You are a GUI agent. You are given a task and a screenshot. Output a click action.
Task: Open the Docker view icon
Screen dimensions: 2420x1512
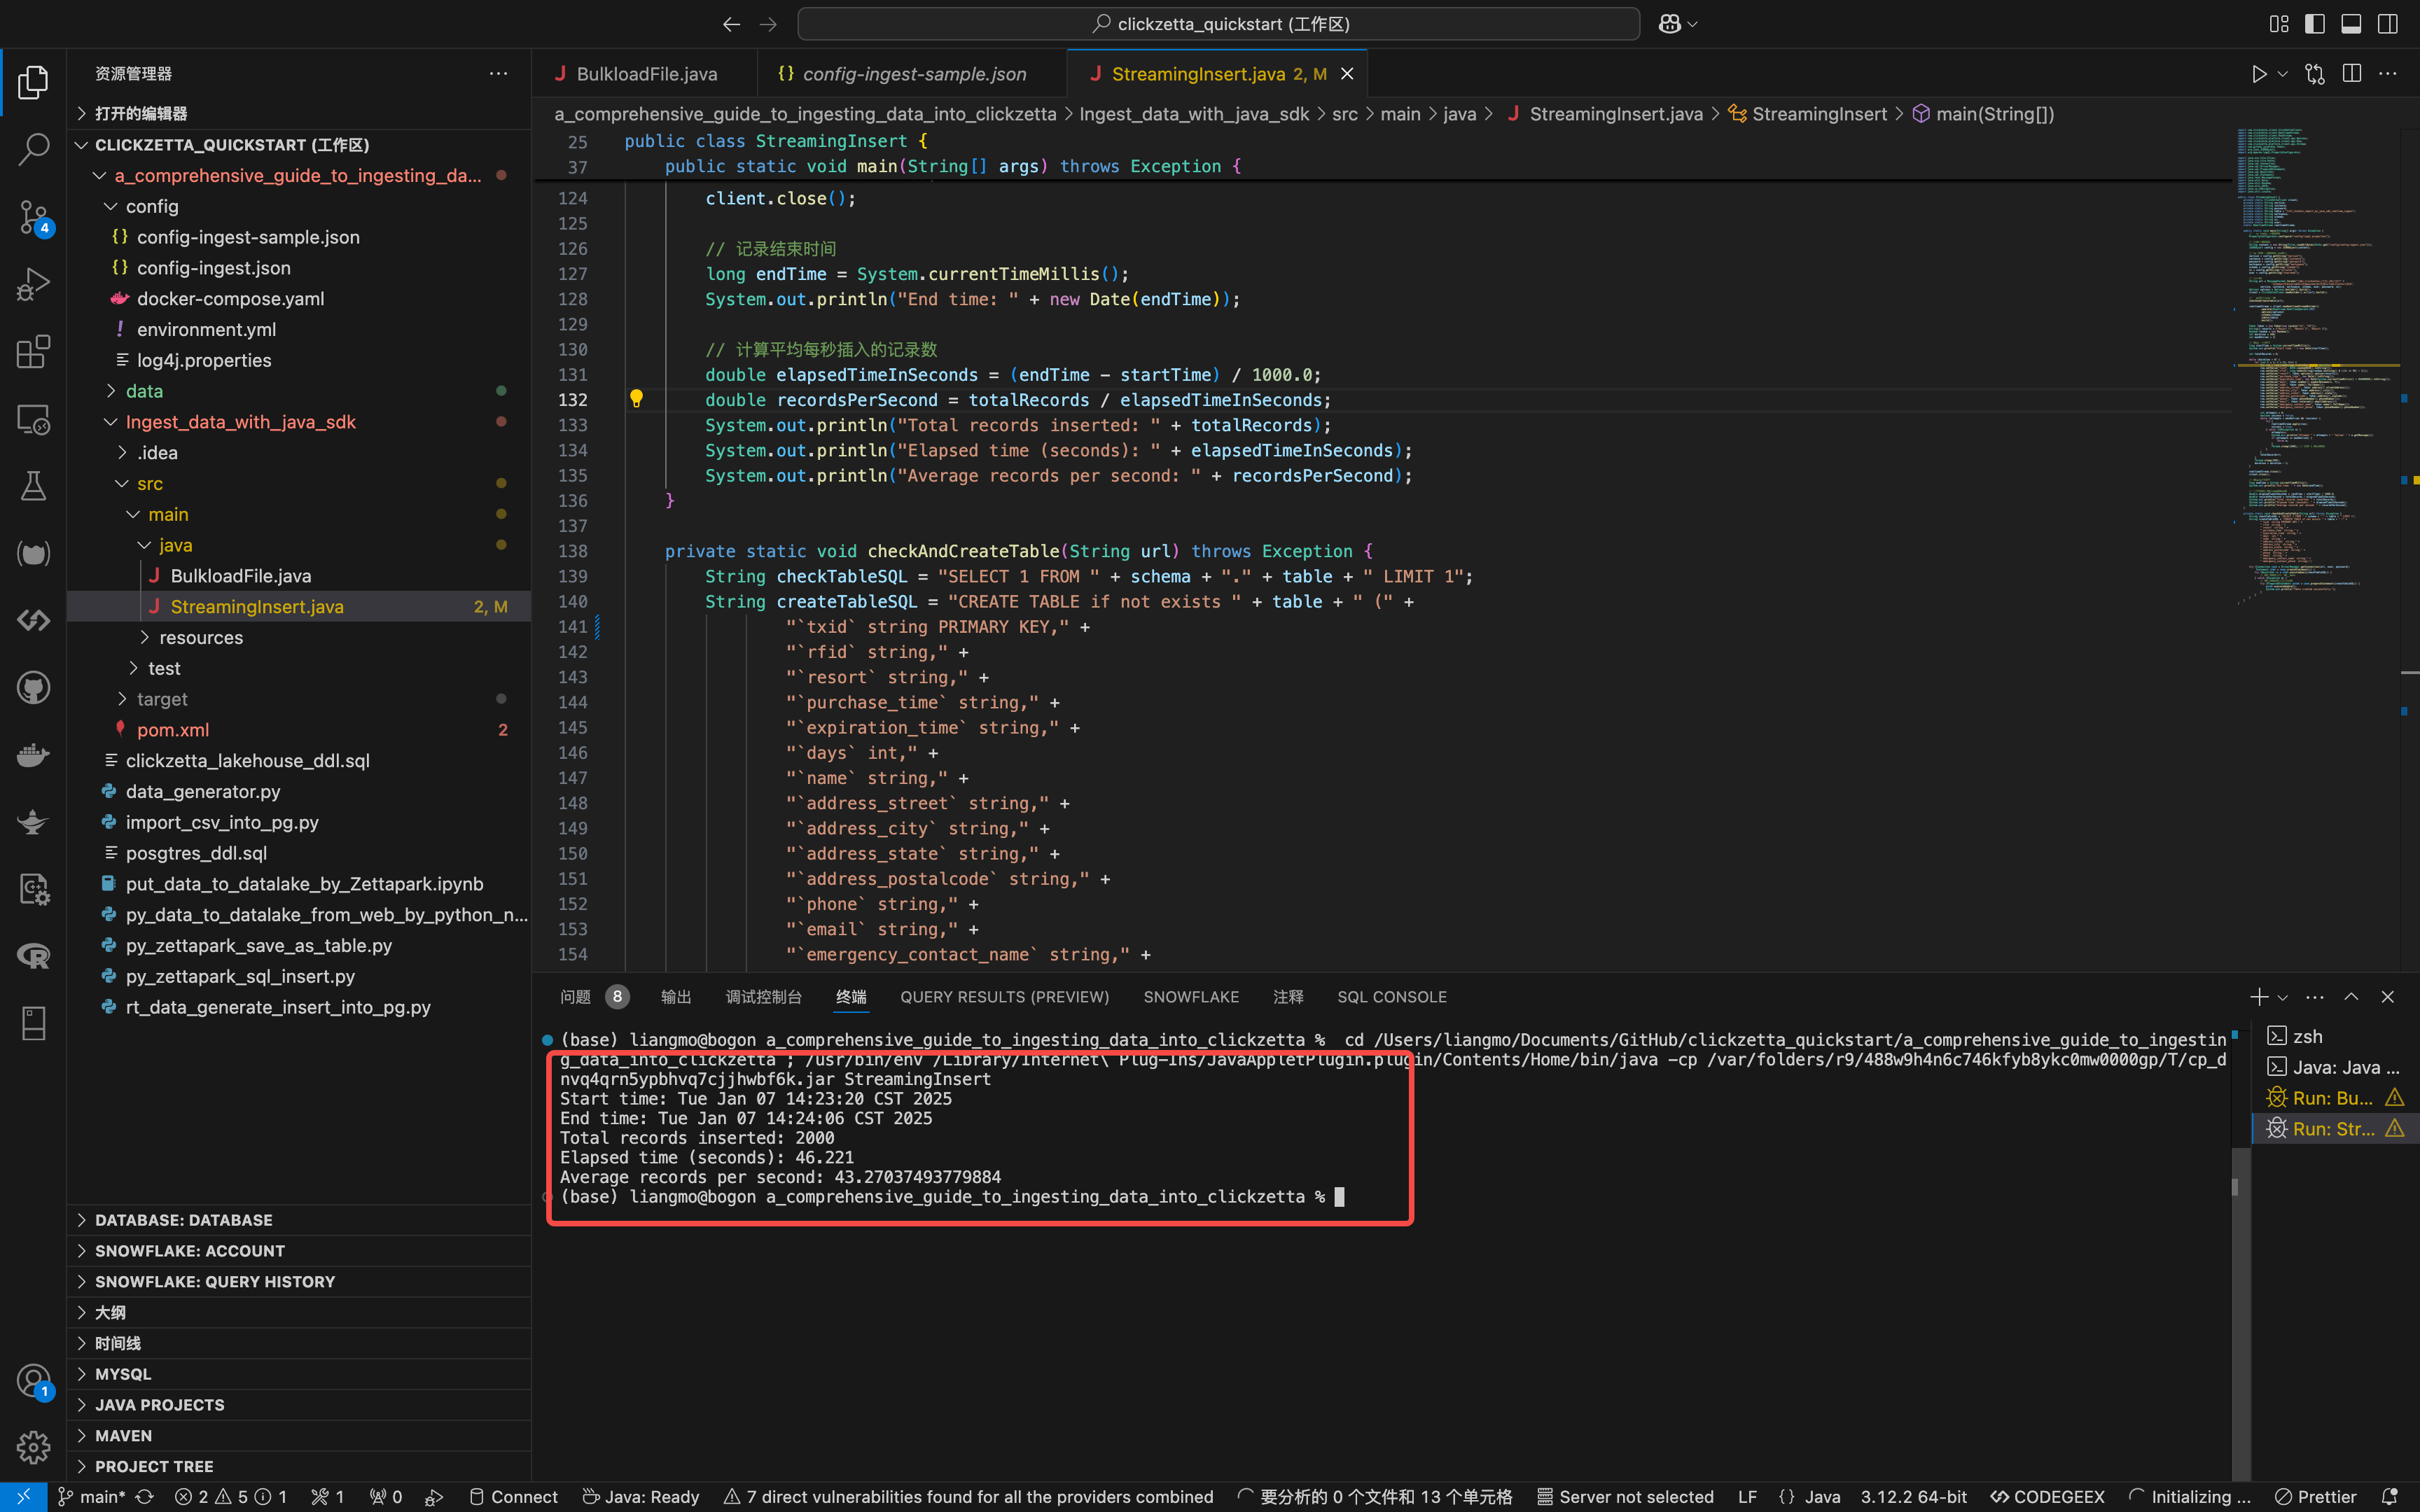33,755
